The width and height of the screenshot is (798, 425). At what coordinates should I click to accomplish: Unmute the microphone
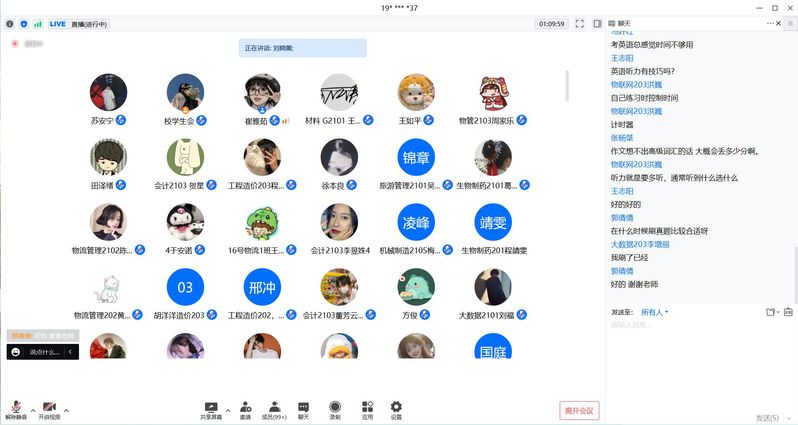(x=16, y=409)
